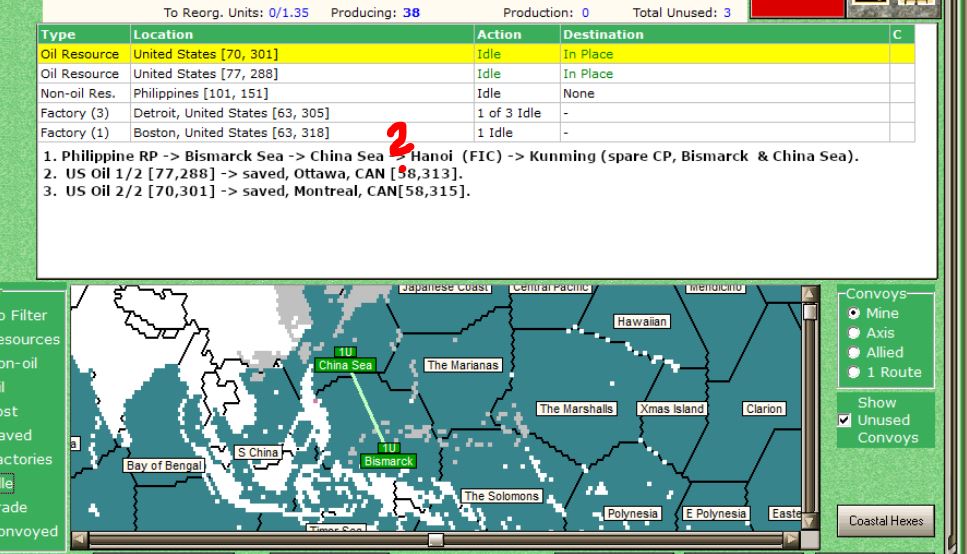Select the Resources filter option
967x554 pixels.
(30, 339)
